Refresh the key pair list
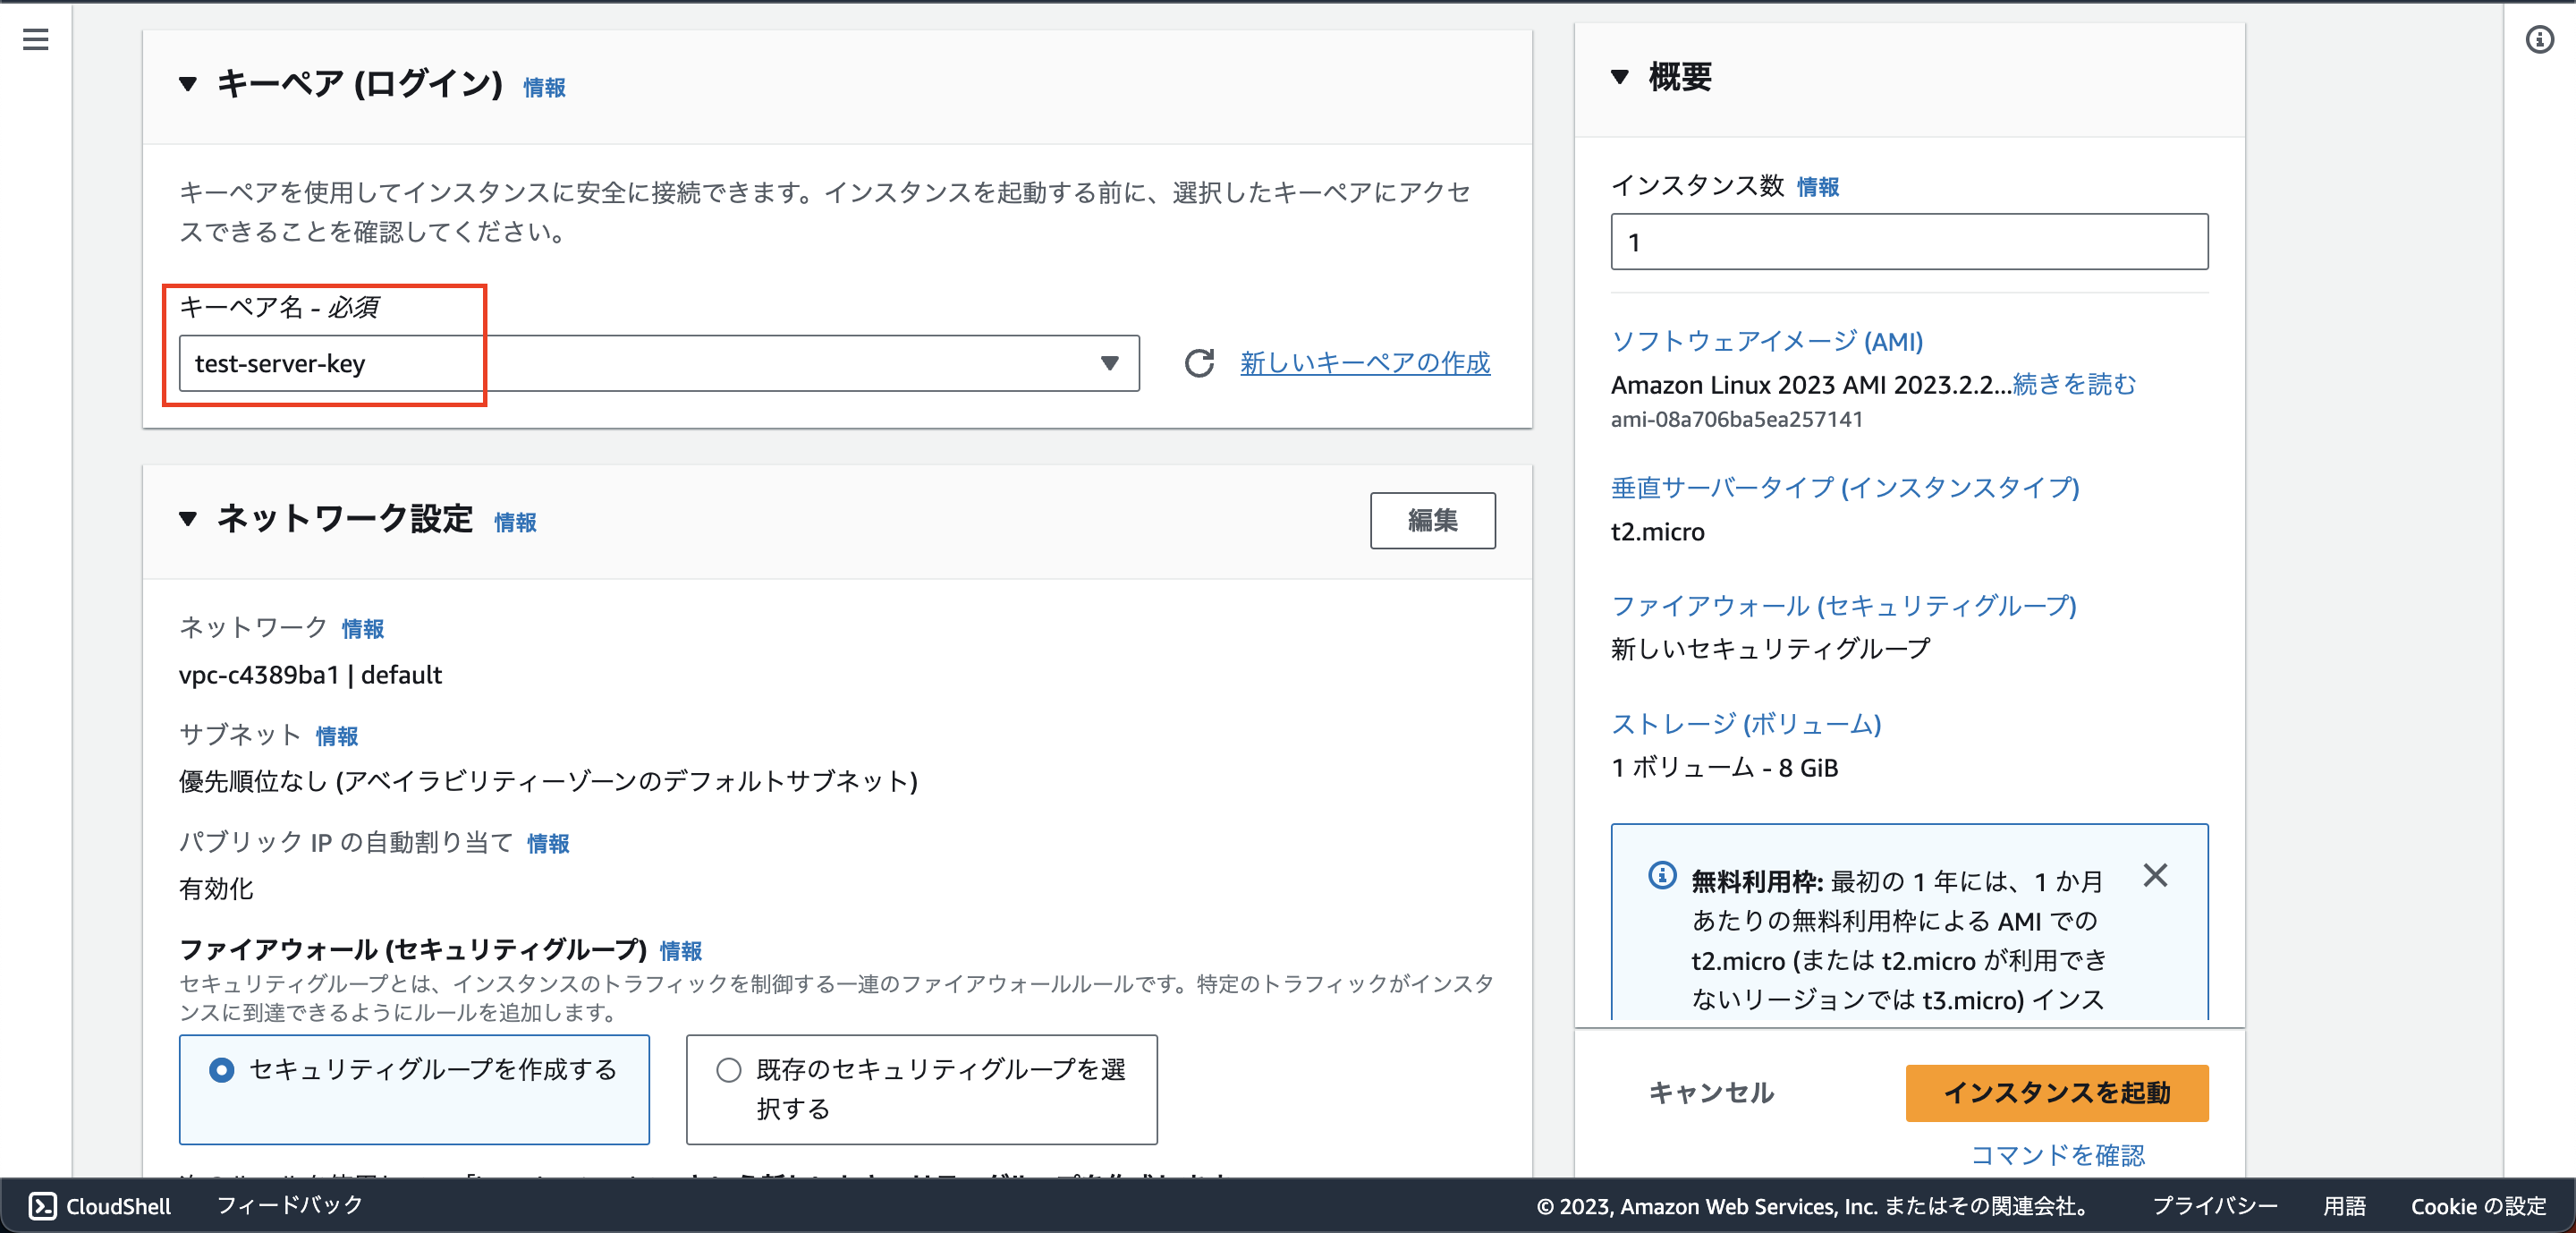Viewport: 2576px width, 1233px height. coord(1199,363)
